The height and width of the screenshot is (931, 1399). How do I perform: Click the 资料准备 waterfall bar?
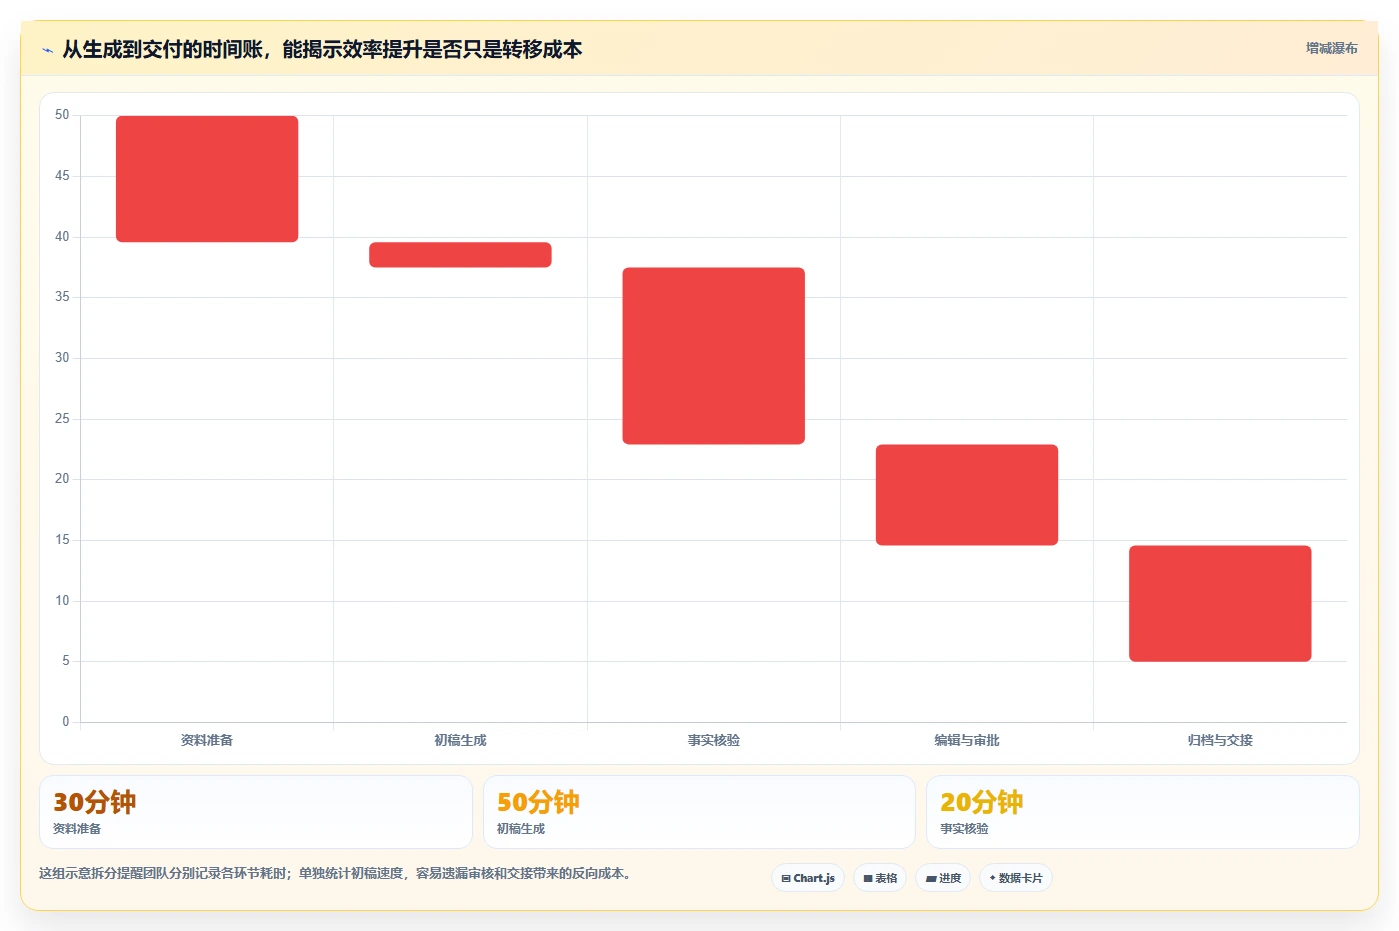click(x=207, y=179)
